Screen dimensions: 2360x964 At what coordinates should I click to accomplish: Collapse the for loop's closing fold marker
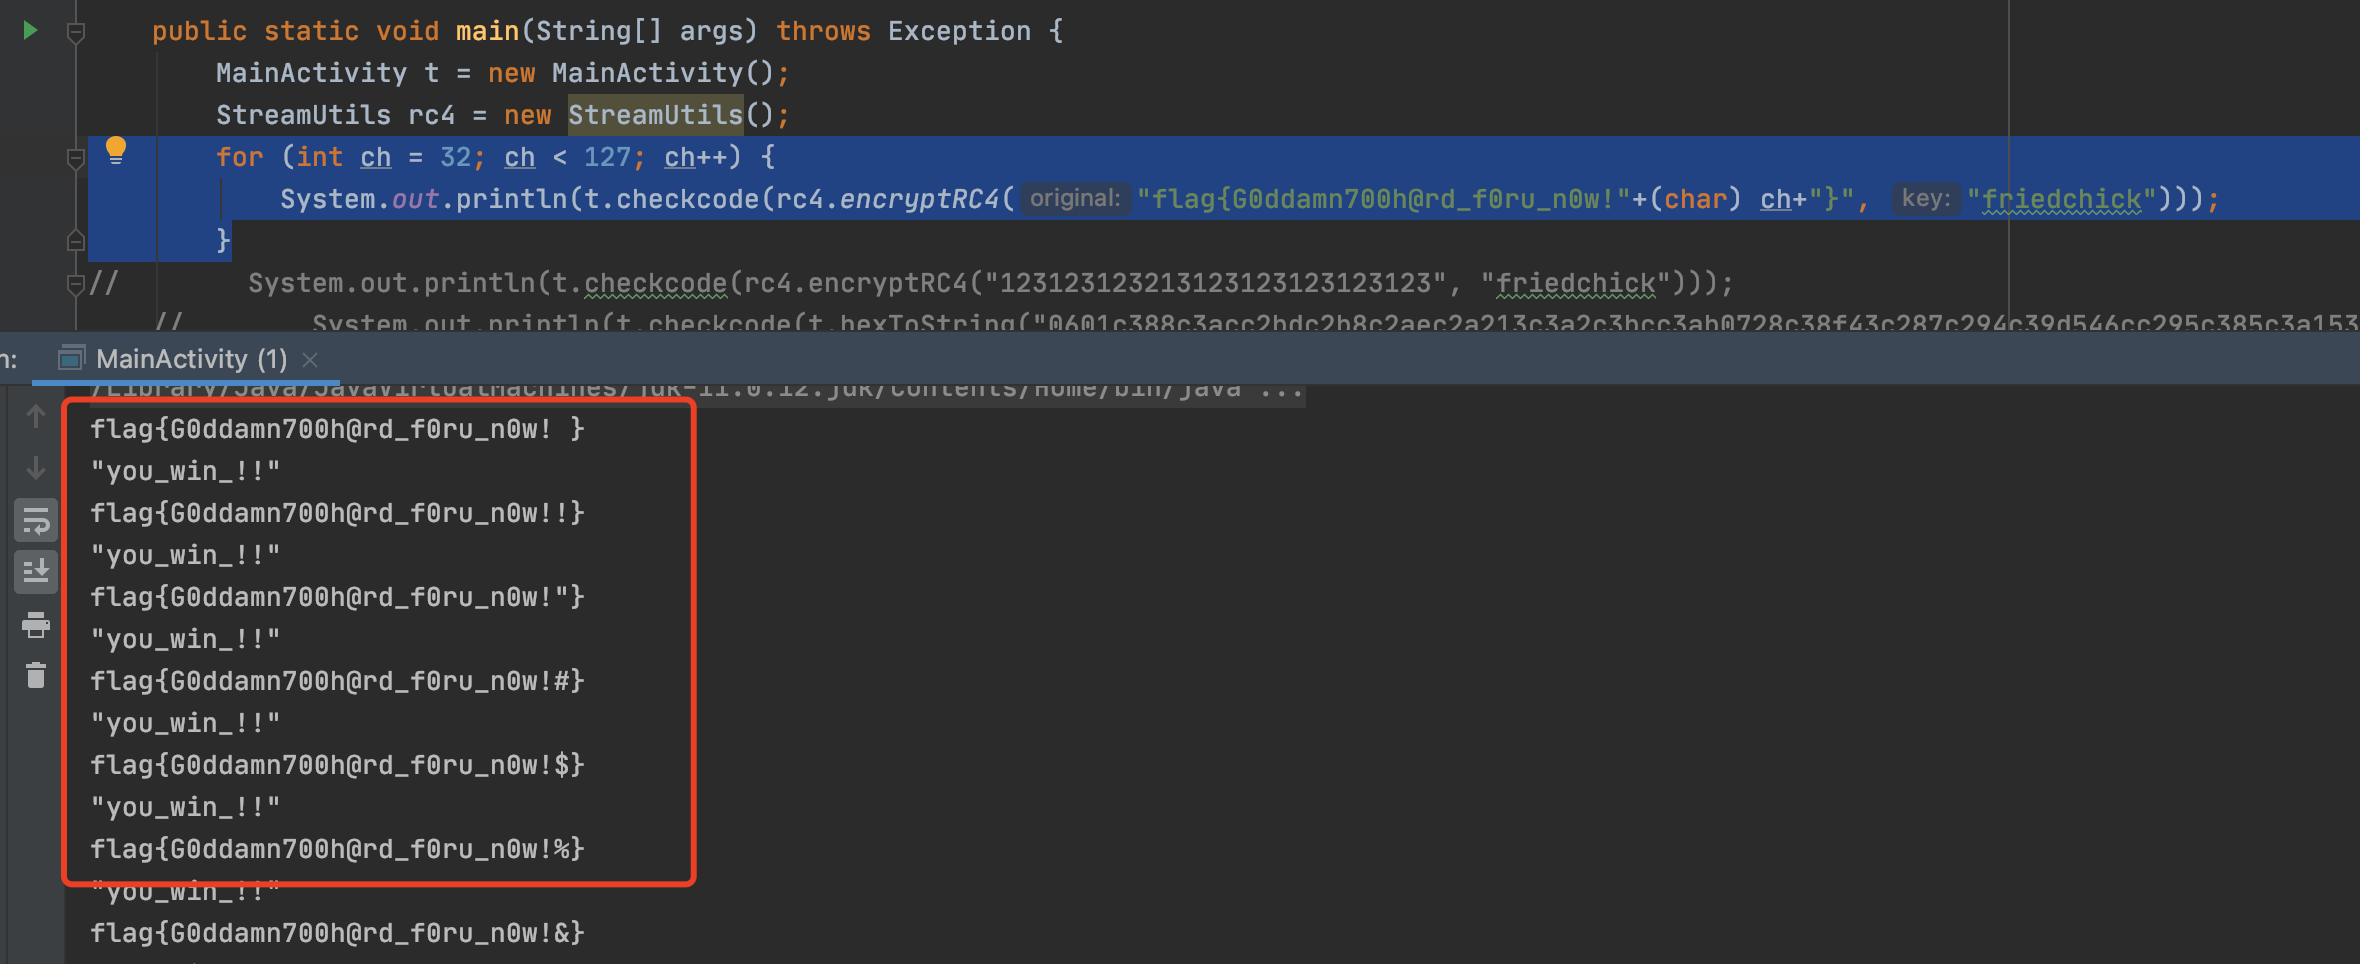(x=75, y=241)
